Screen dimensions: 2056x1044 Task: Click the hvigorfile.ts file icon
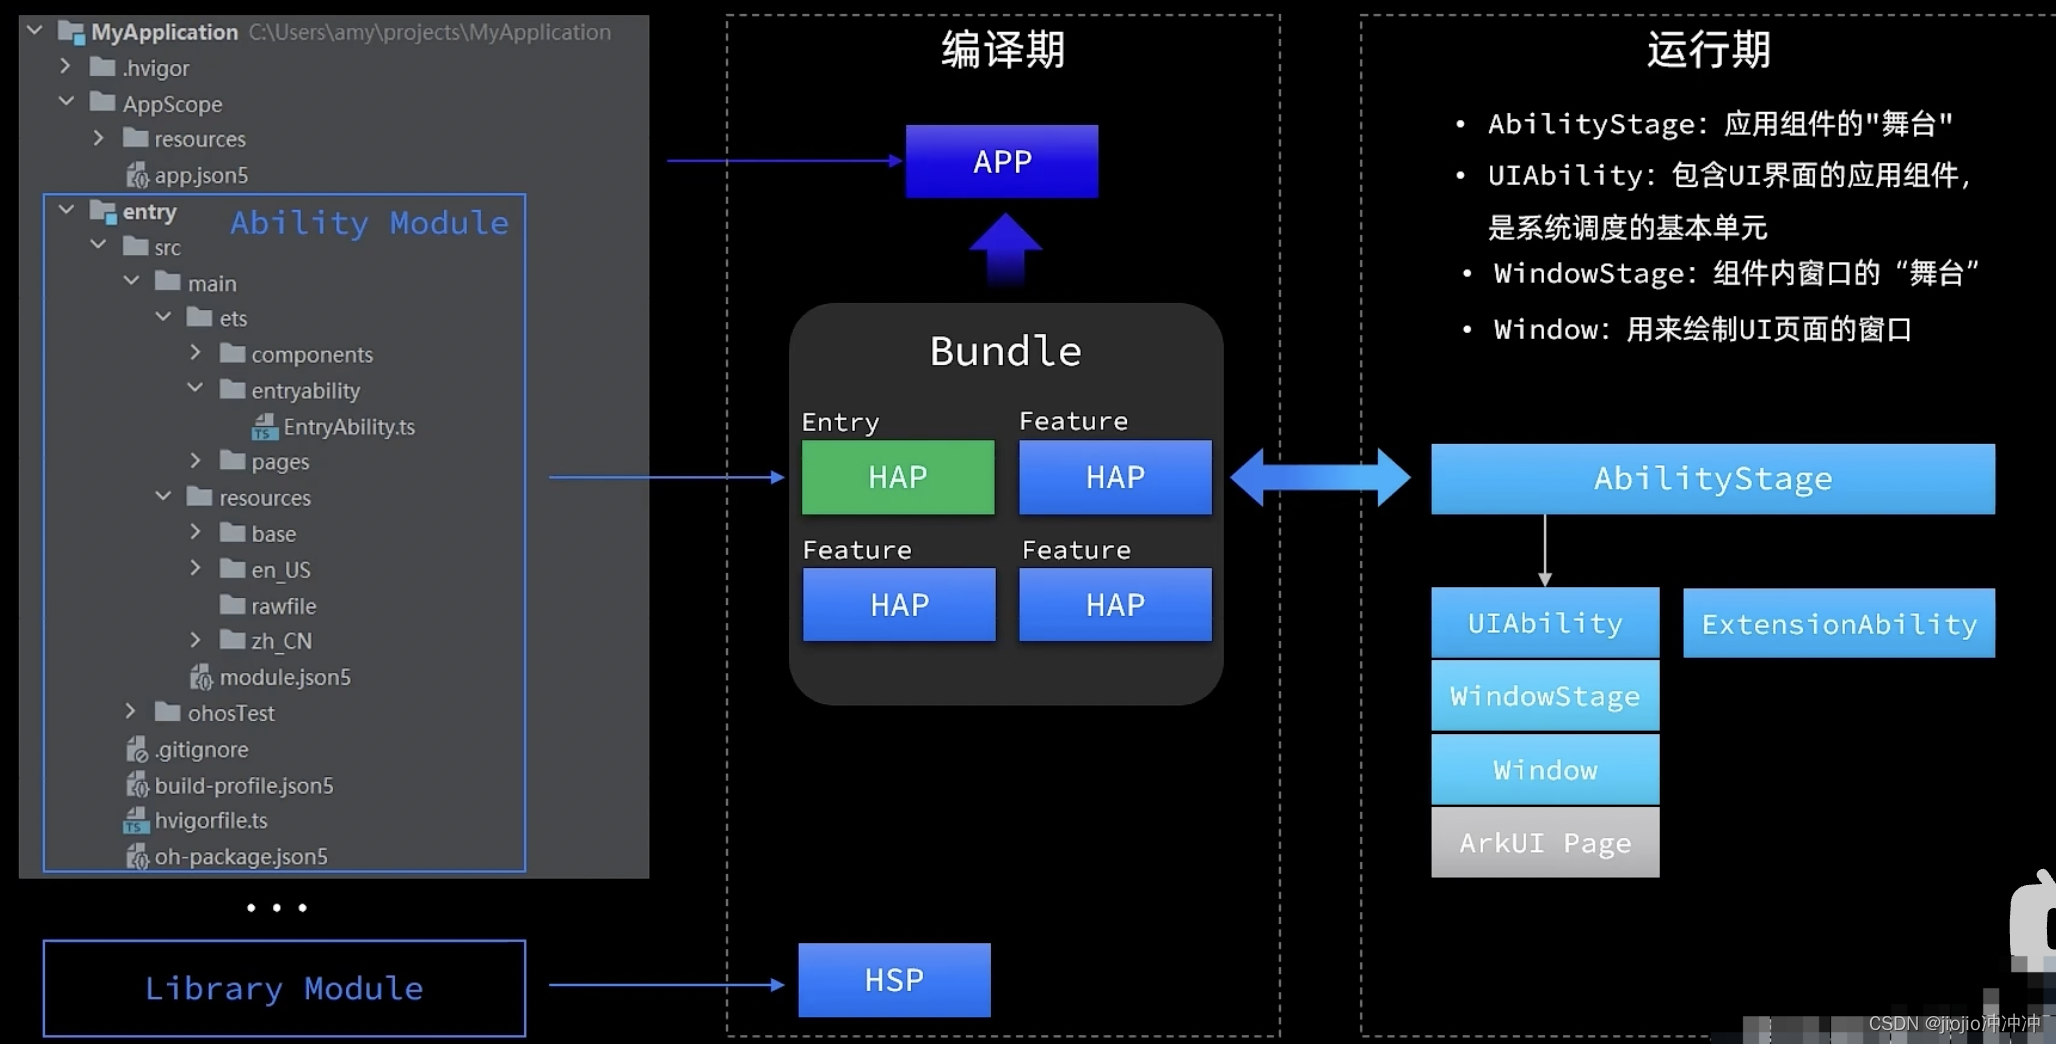coord(136,821)
